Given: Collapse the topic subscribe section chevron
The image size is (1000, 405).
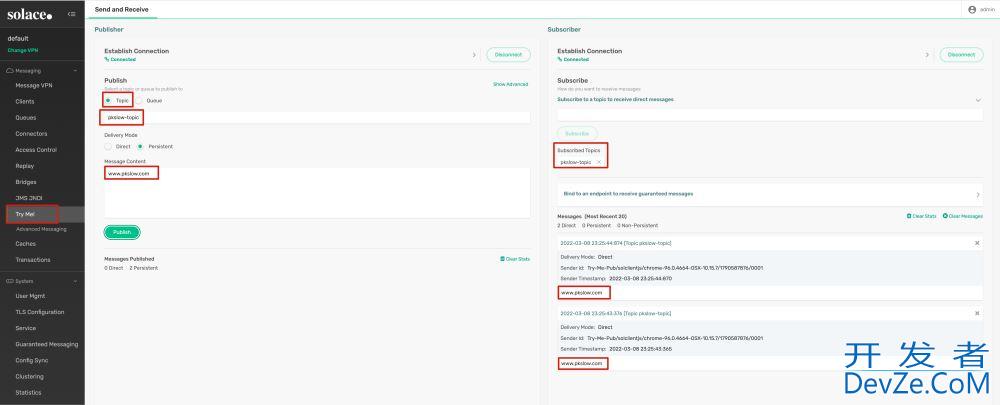Looking at the screenshot, I should pyautogui.click(x=978, y=100).
